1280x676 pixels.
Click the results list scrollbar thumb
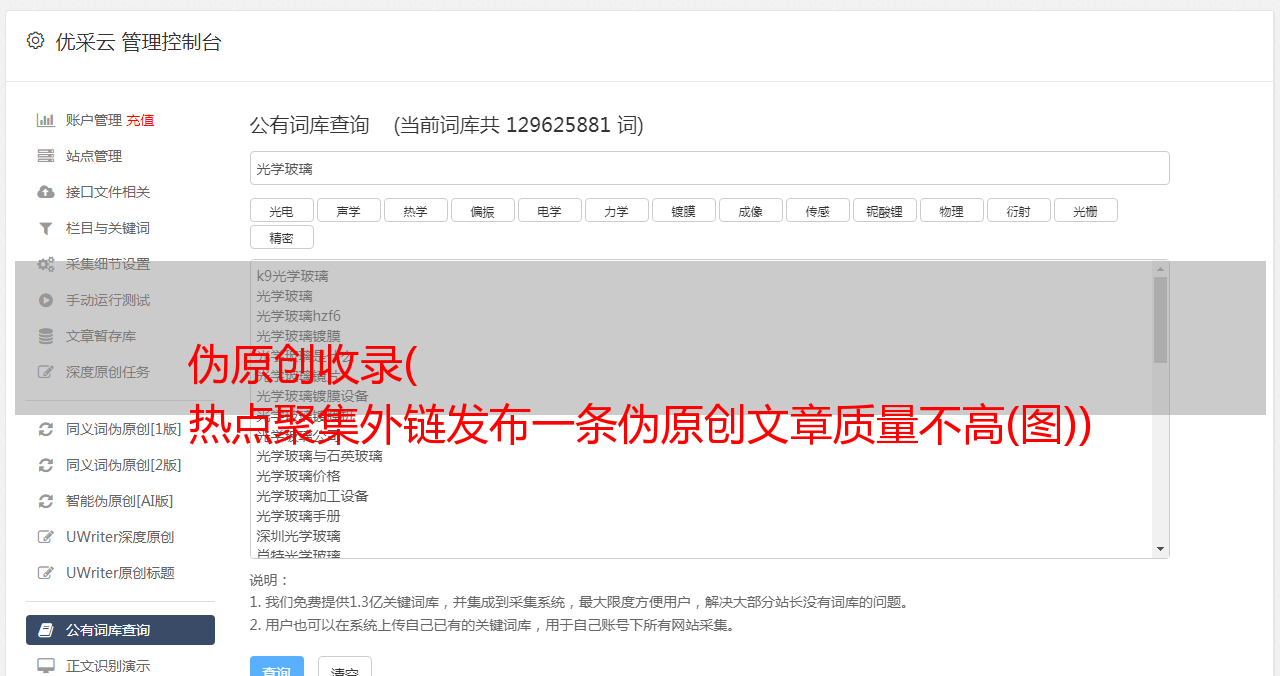[x=1160, y=320]
